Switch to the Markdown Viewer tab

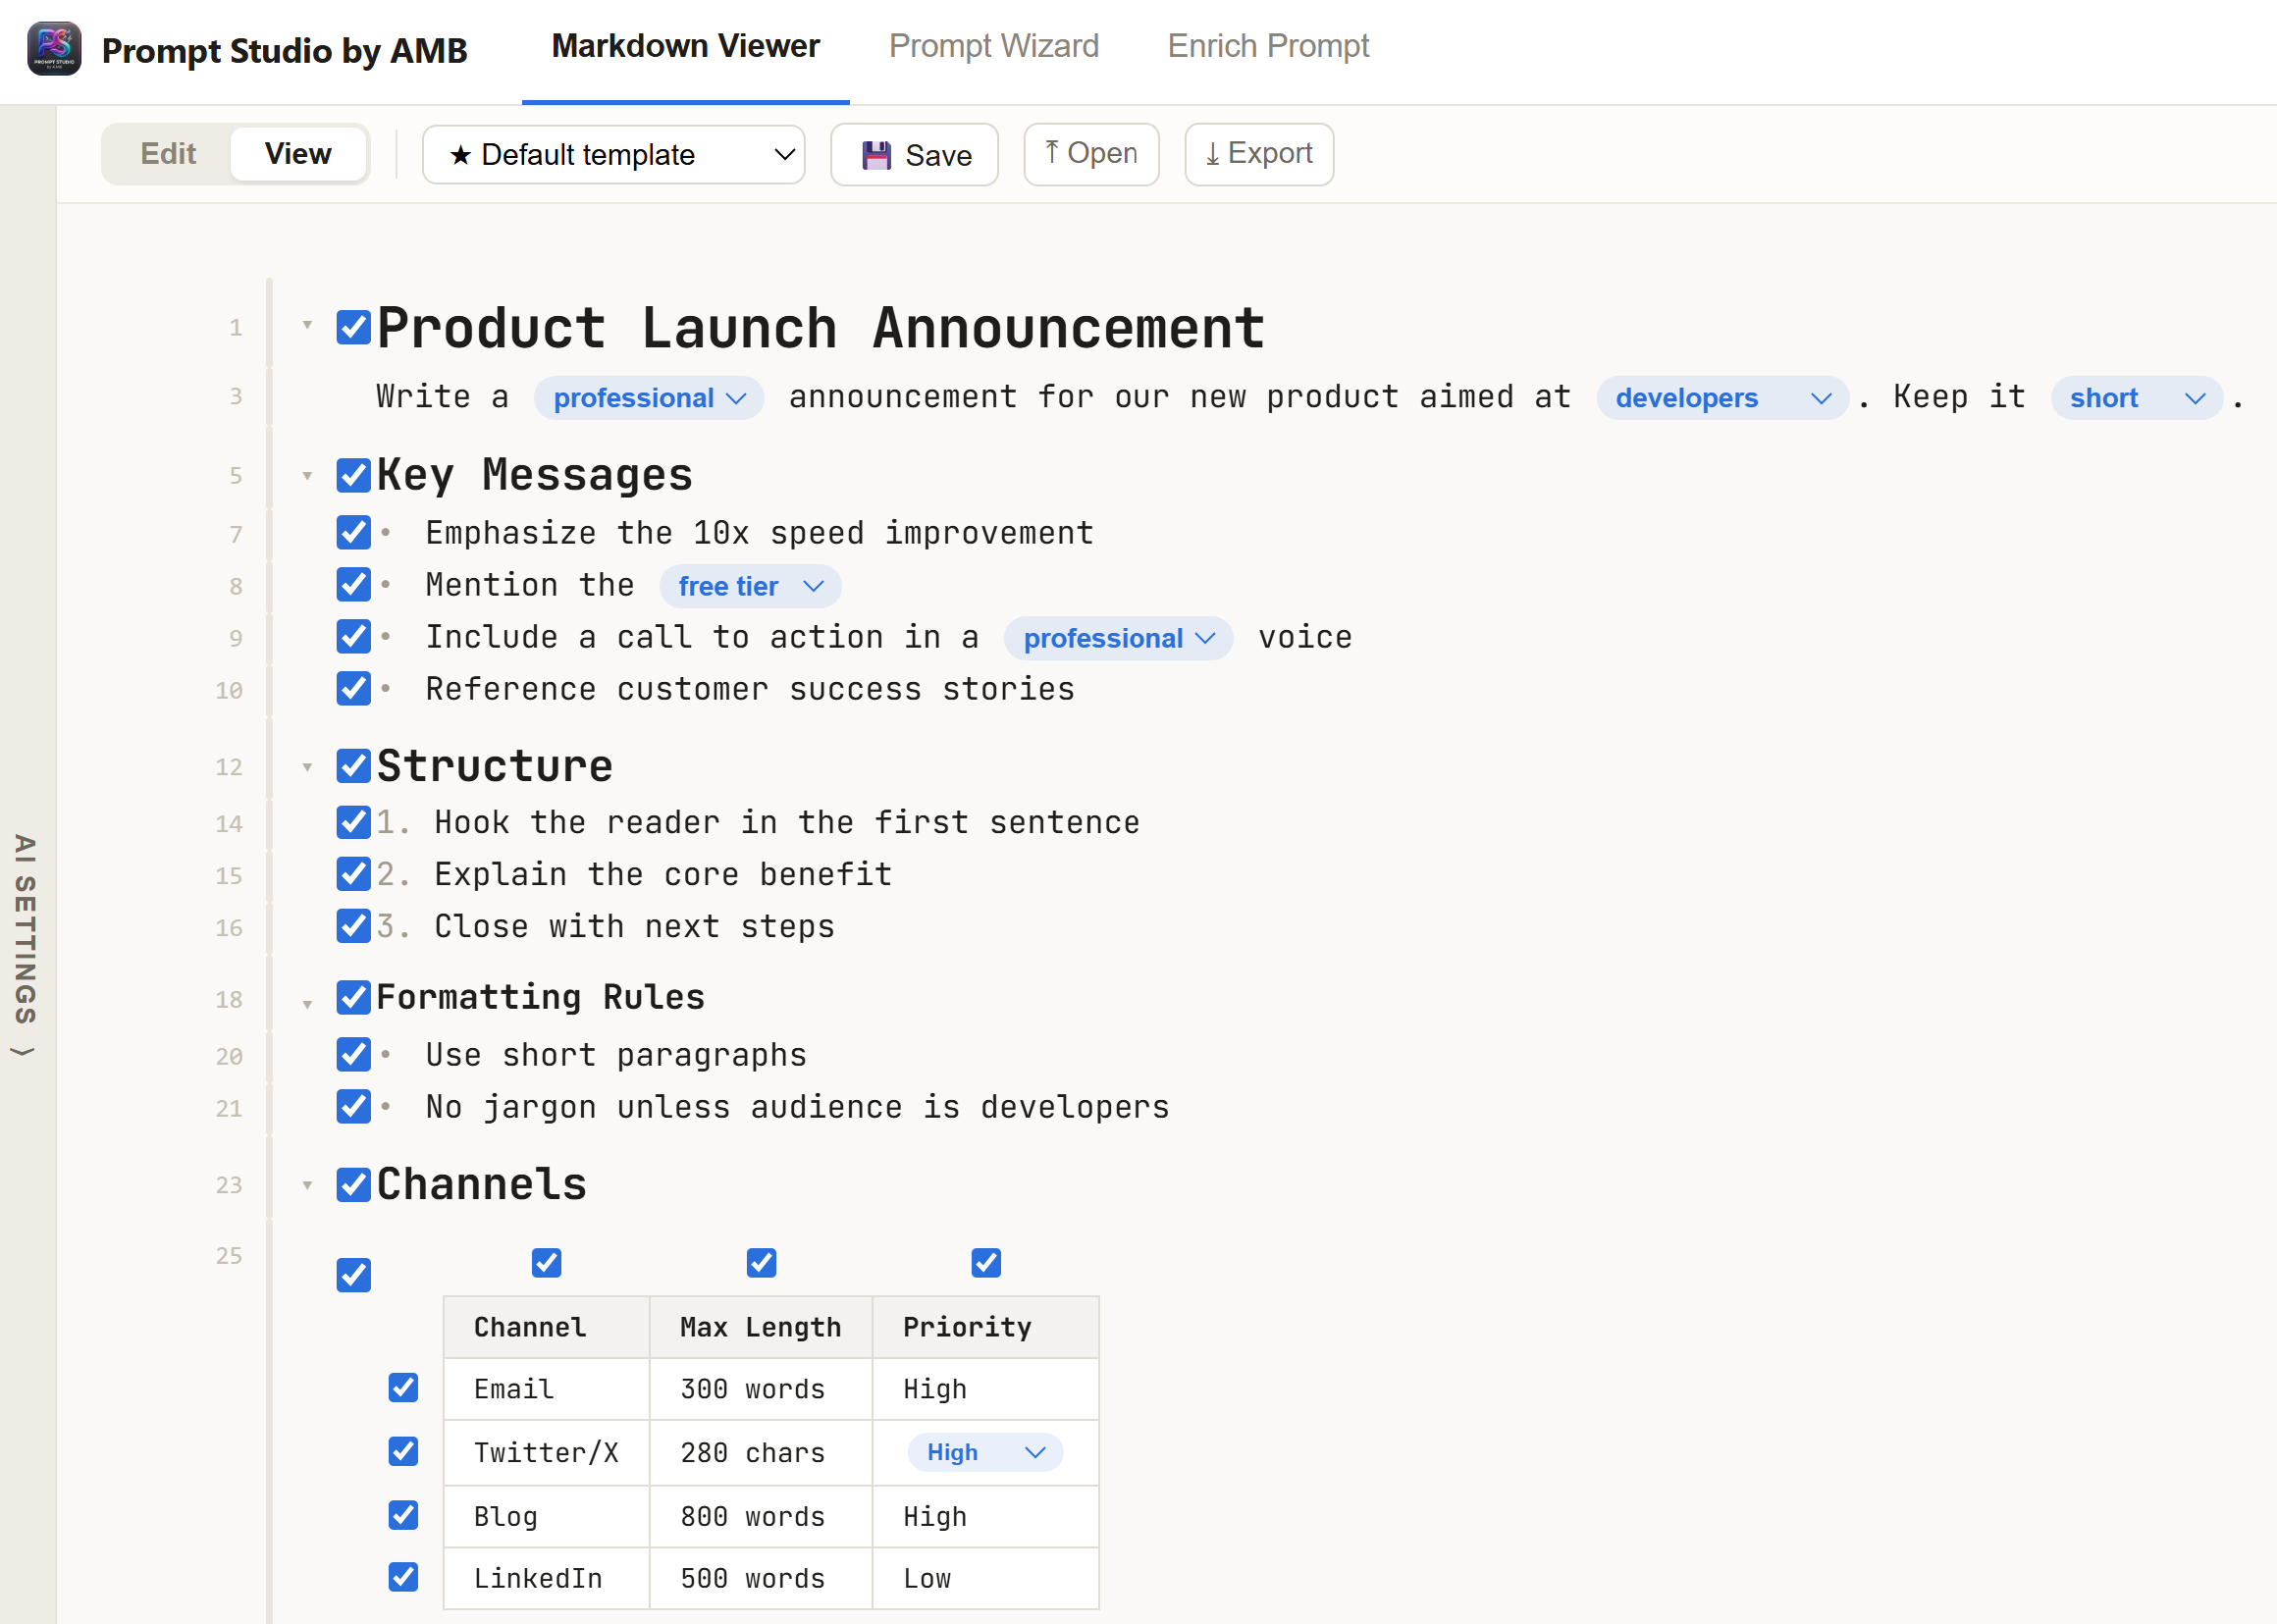pyautogui.click(x=685, y=46)
